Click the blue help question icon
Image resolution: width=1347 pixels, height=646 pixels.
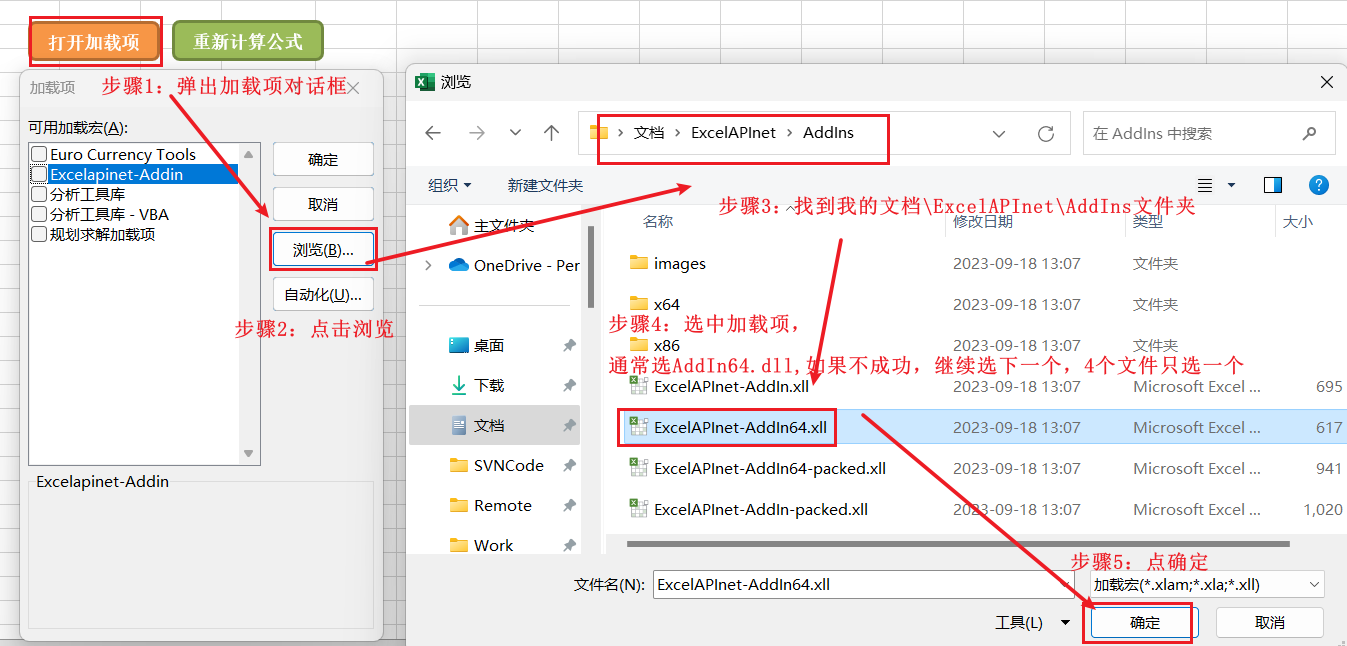point(1319,185)
